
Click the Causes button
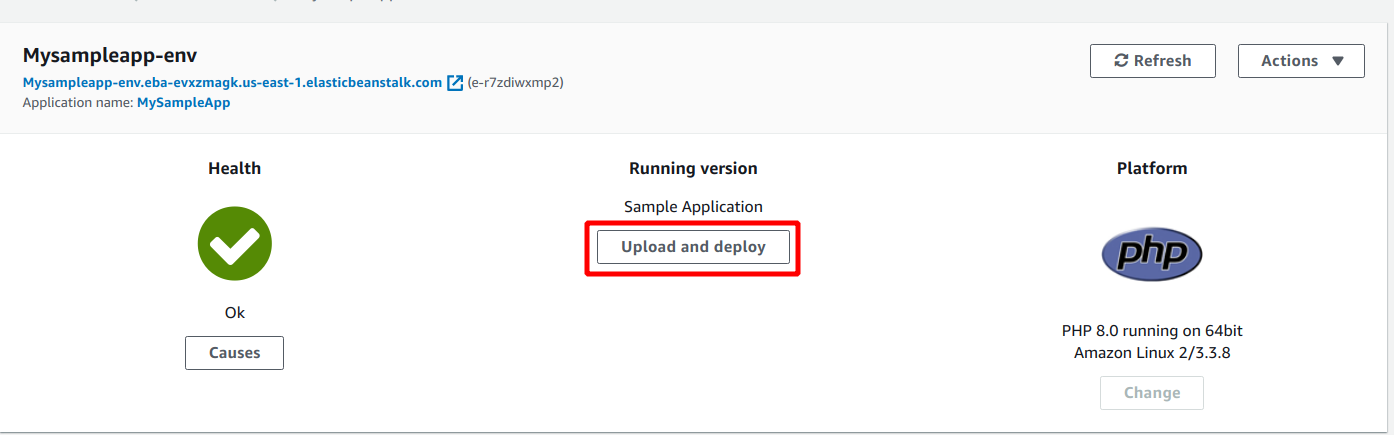(x=234, y=353)
